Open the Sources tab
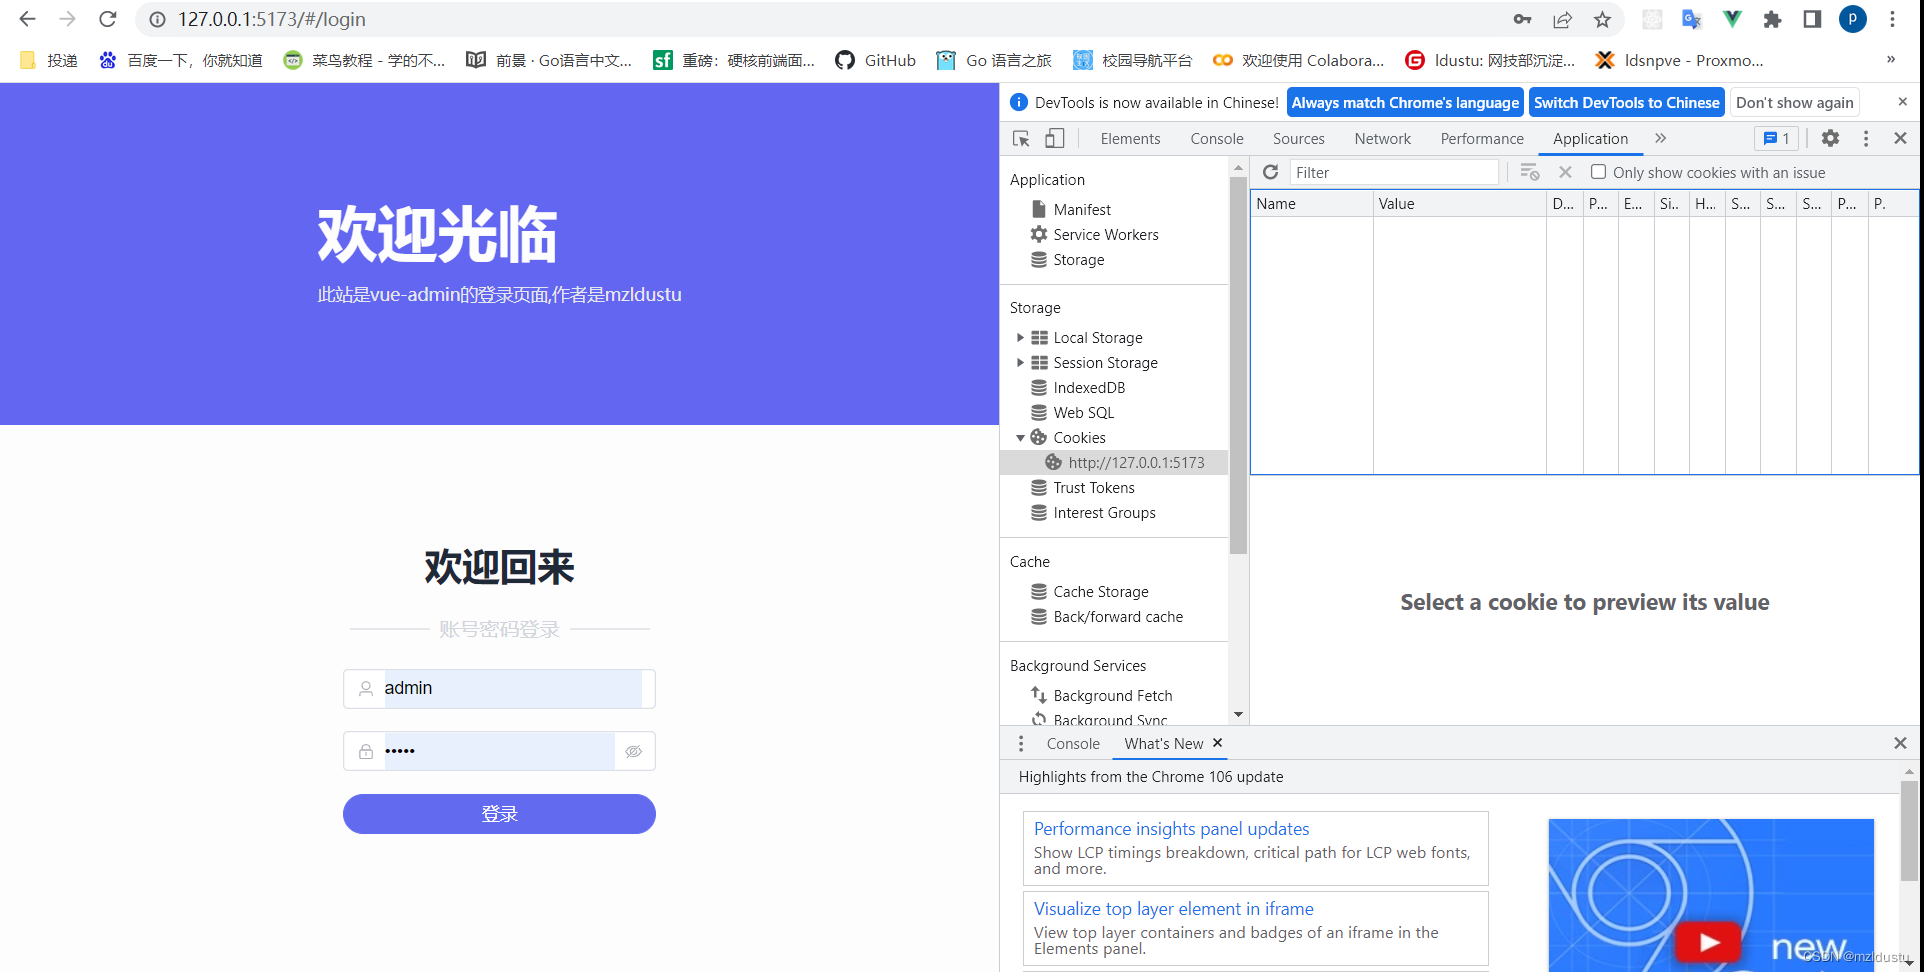This screenshot has width=1924, height=972. pyautogui.click(x=1298, y=139)
